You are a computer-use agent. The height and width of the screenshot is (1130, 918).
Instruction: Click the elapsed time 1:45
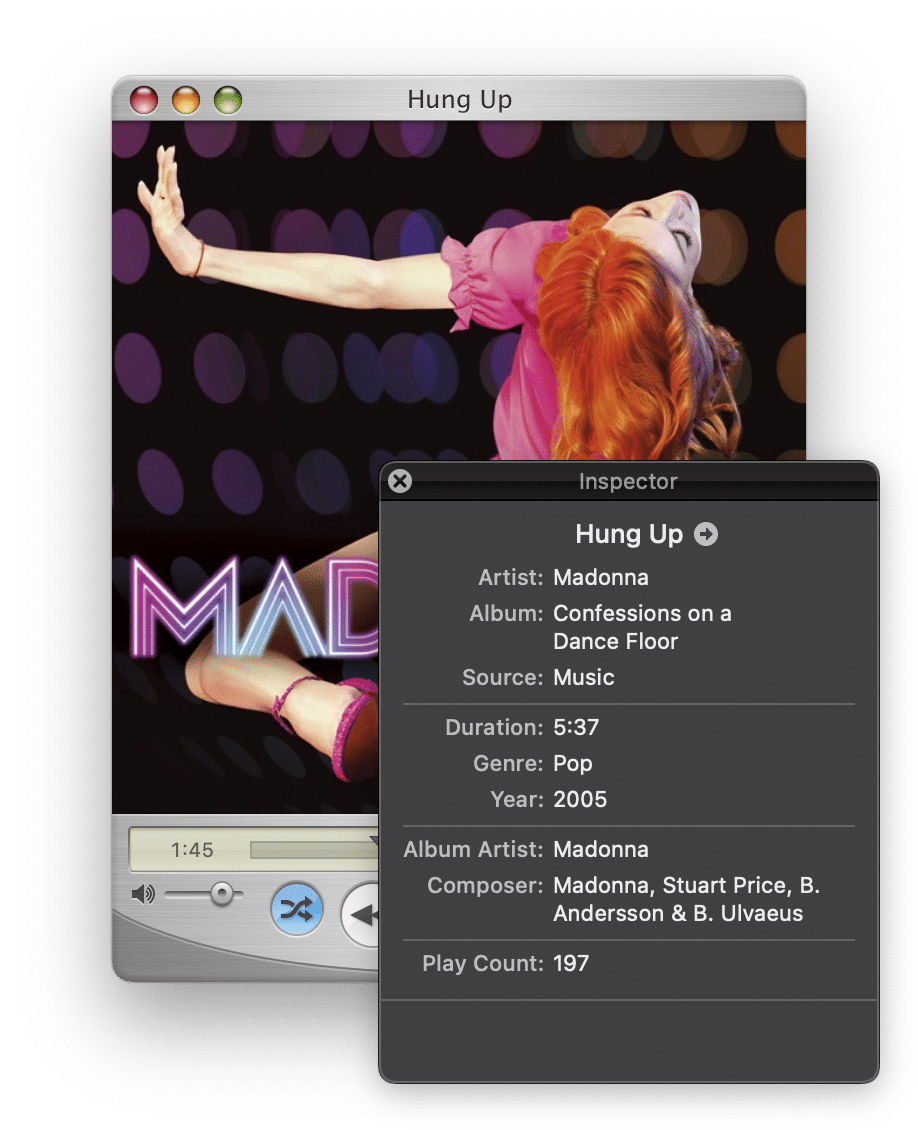coord(192,850)
